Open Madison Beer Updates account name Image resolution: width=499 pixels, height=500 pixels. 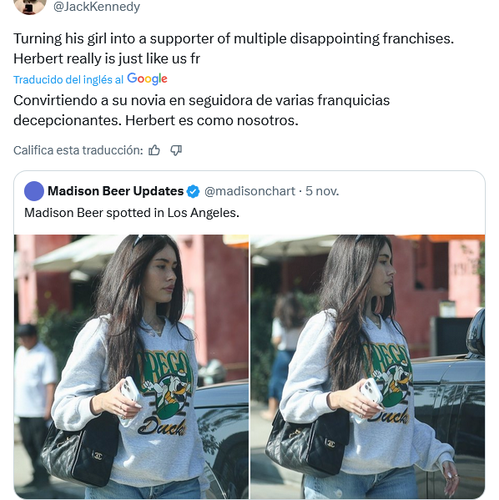click(115, 191)
